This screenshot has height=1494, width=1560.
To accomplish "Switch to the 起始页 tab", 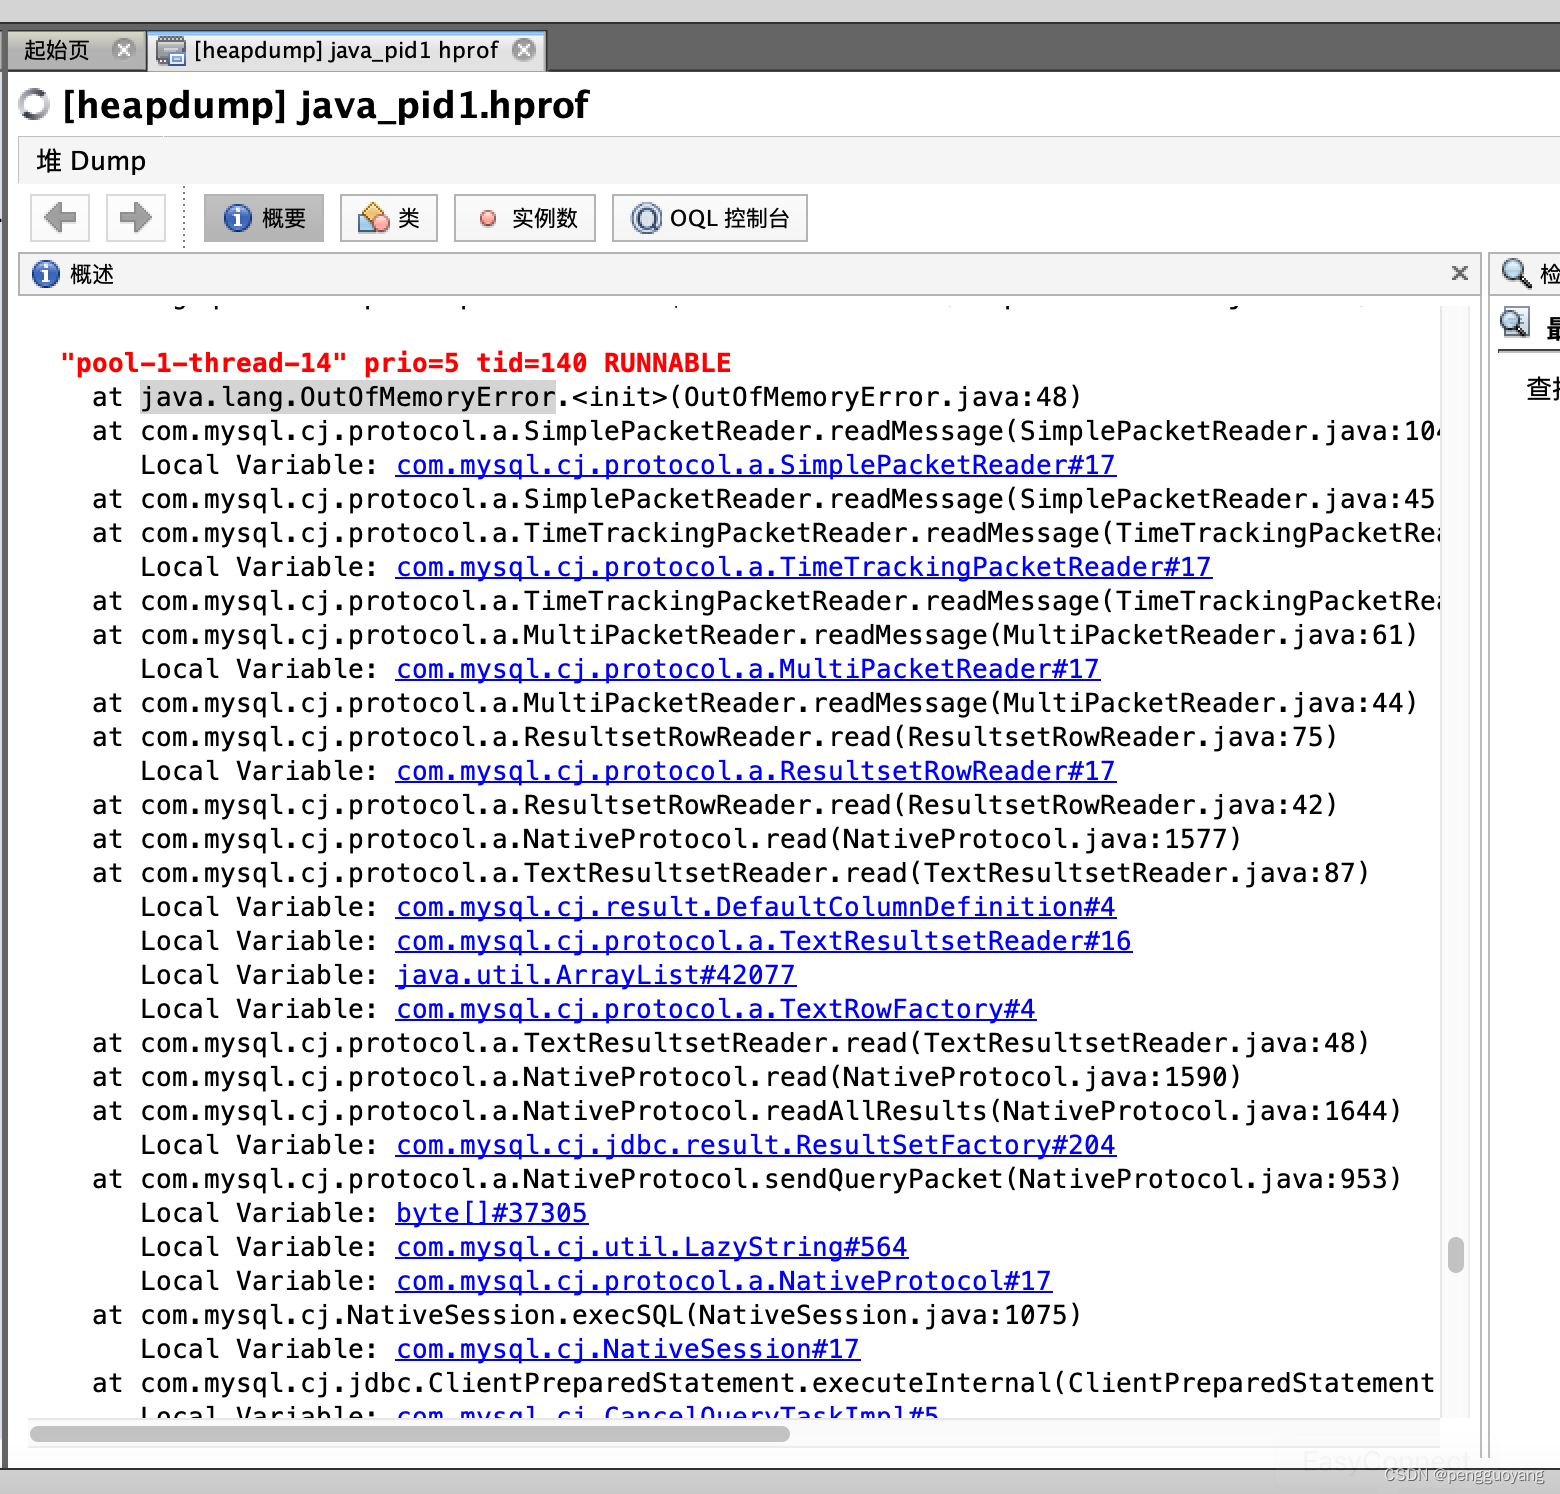I will (55, 49).
